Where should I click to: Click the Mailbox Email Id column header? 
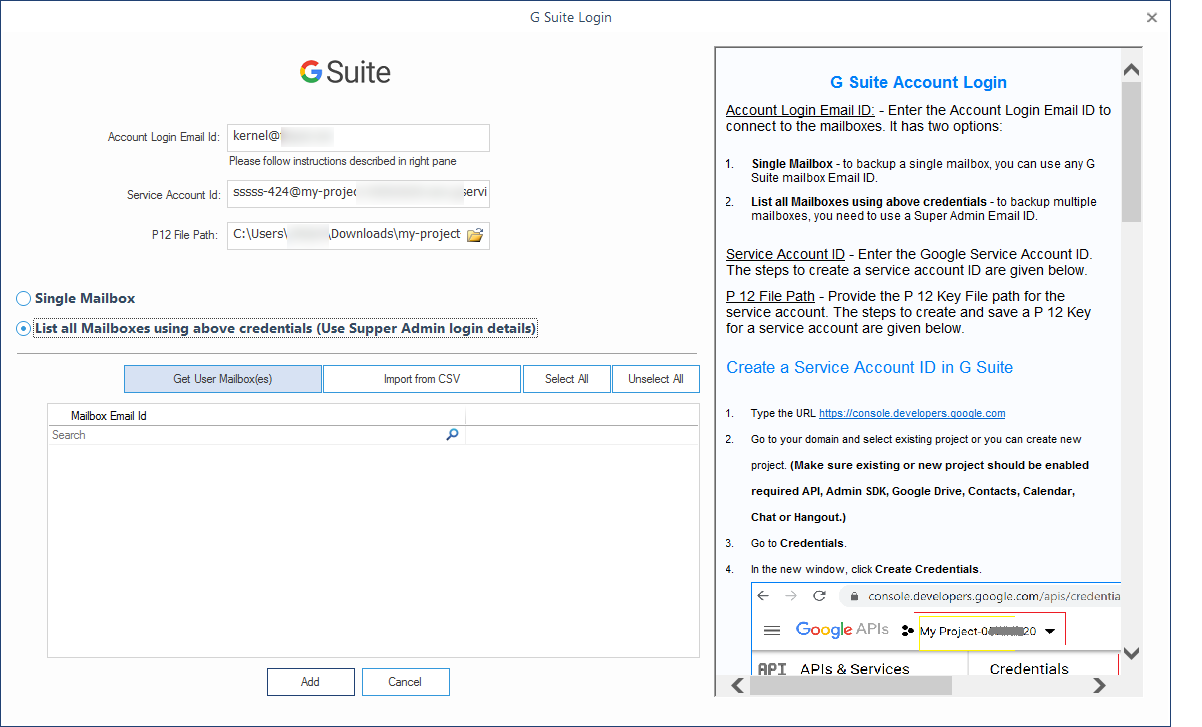[257, 416]
